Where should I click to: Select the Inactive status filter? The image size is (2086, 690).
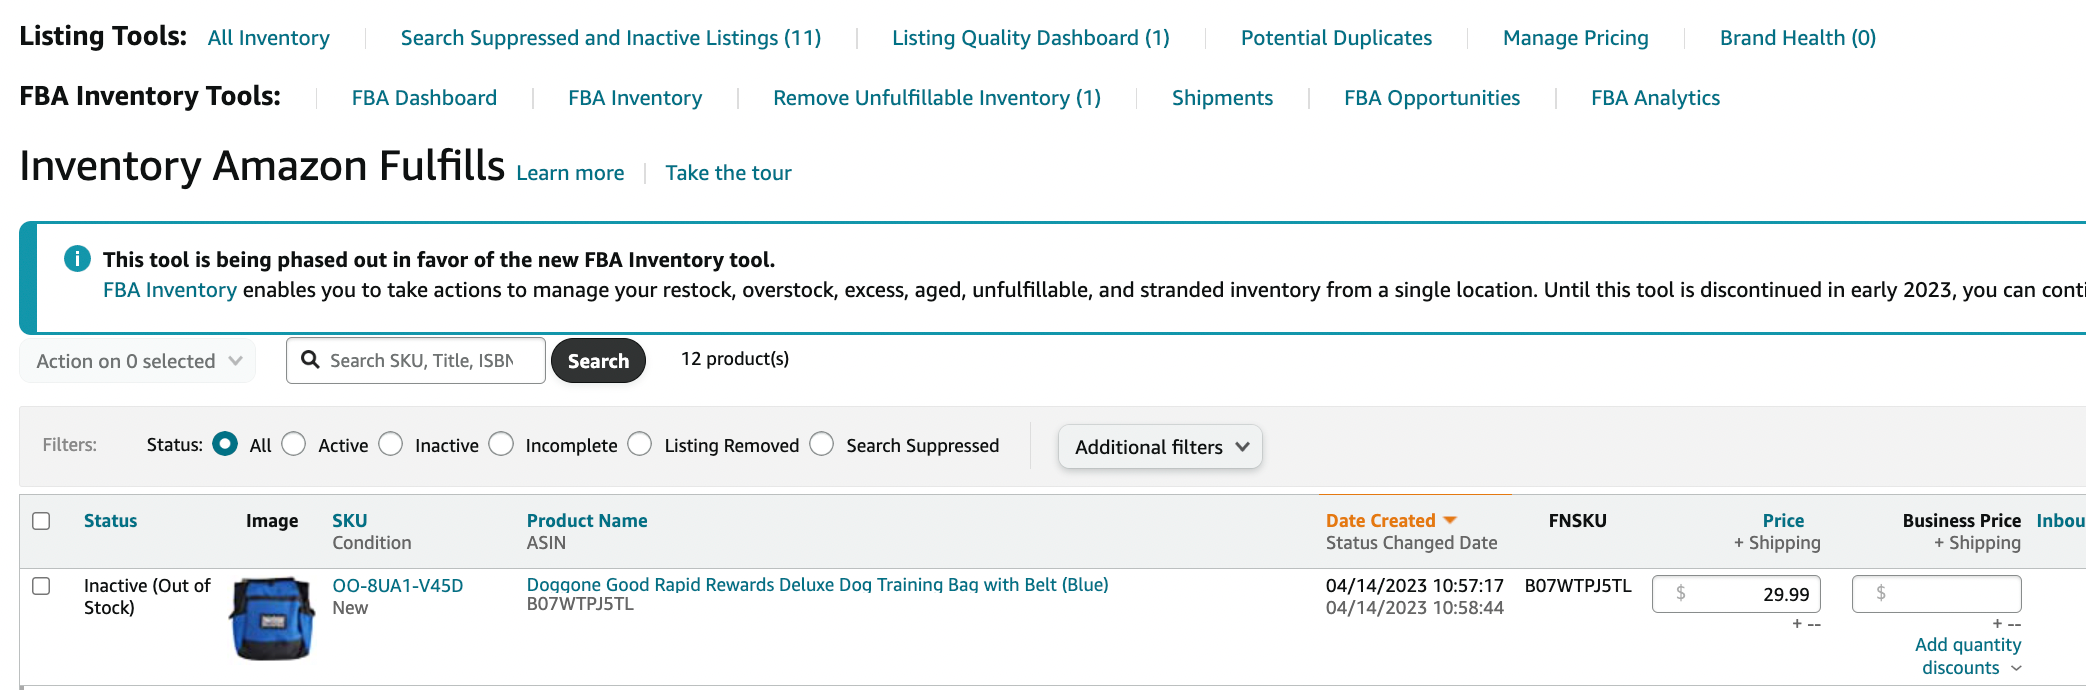click(x=391, y=444)
